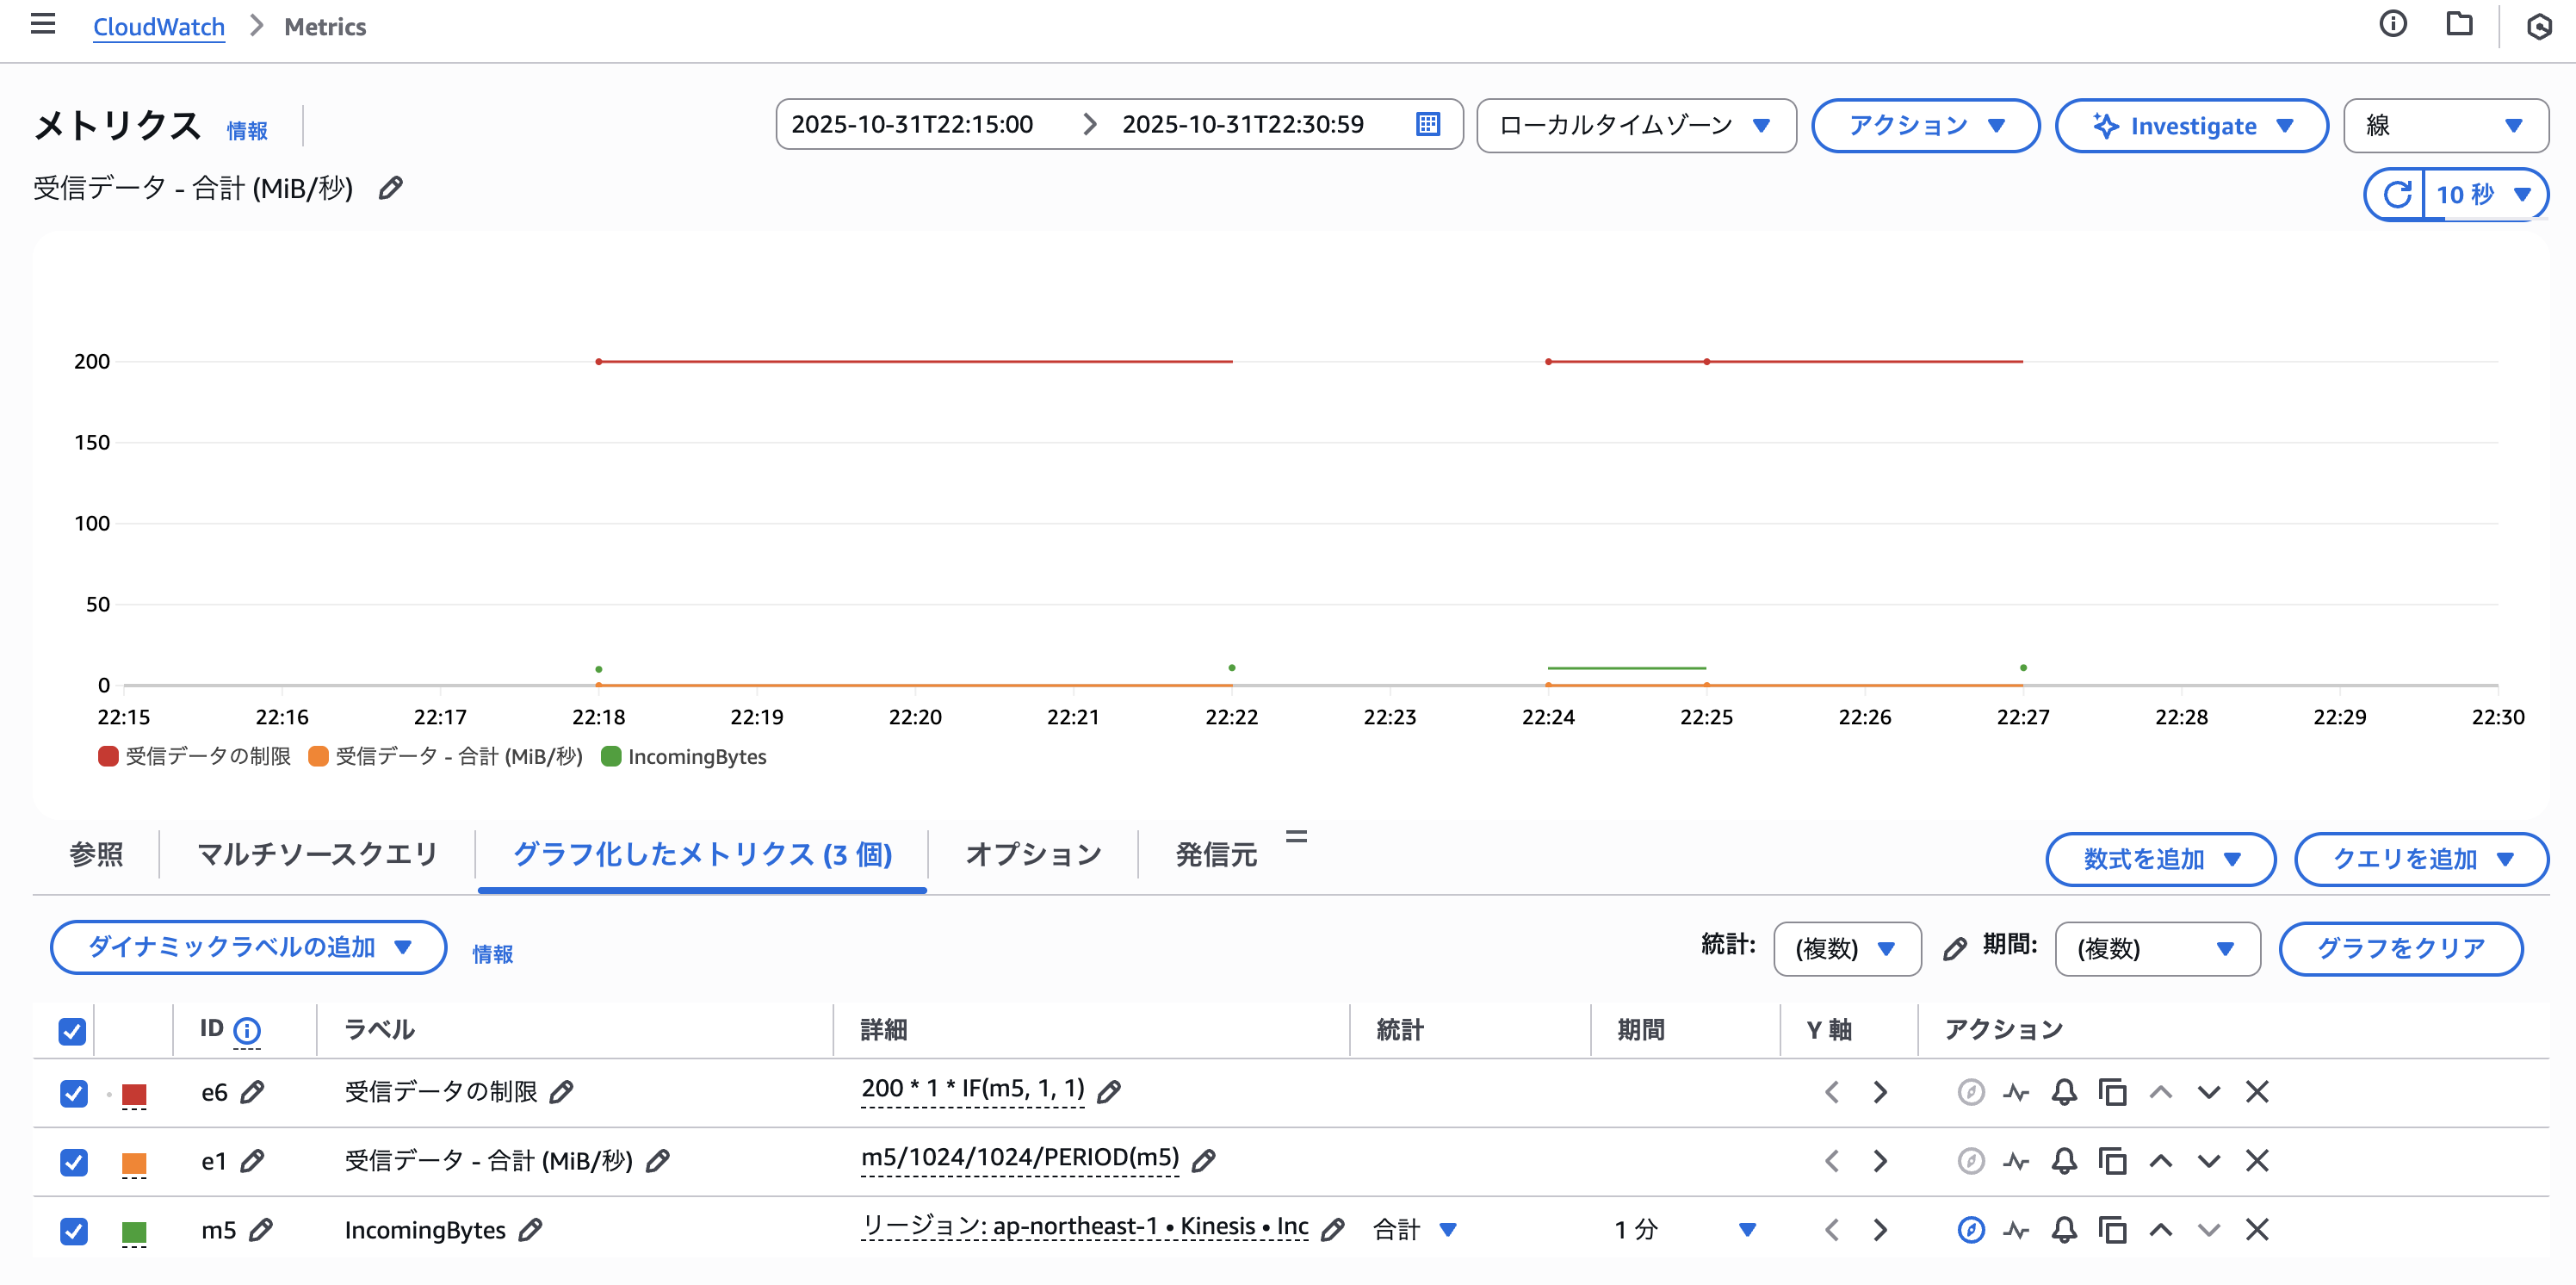Switch to the オプション tab
The image size is (2576, 1285).
coord(1032,854)
